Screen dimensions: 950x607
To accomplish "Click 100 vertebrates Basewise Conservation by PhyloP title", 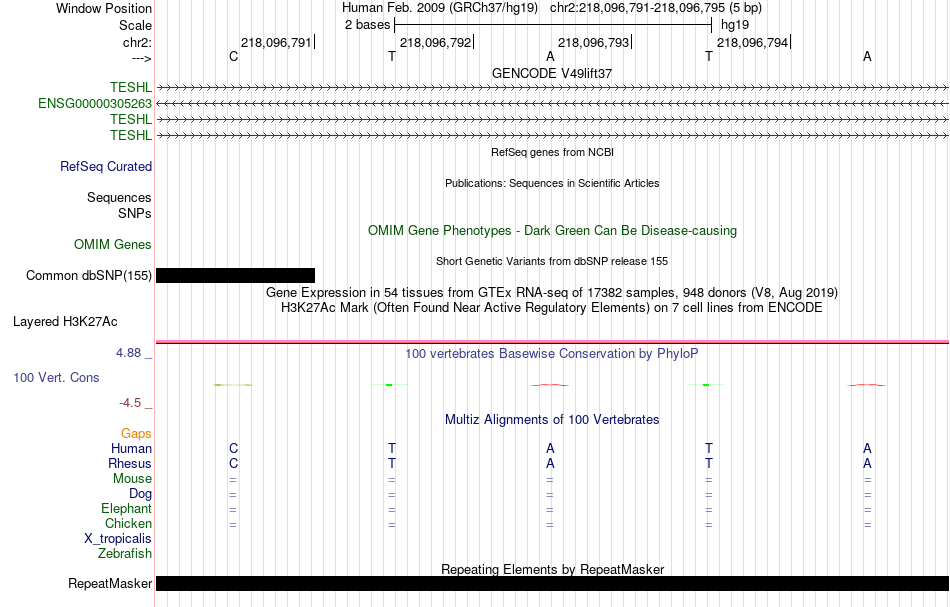I will point(552,354).
